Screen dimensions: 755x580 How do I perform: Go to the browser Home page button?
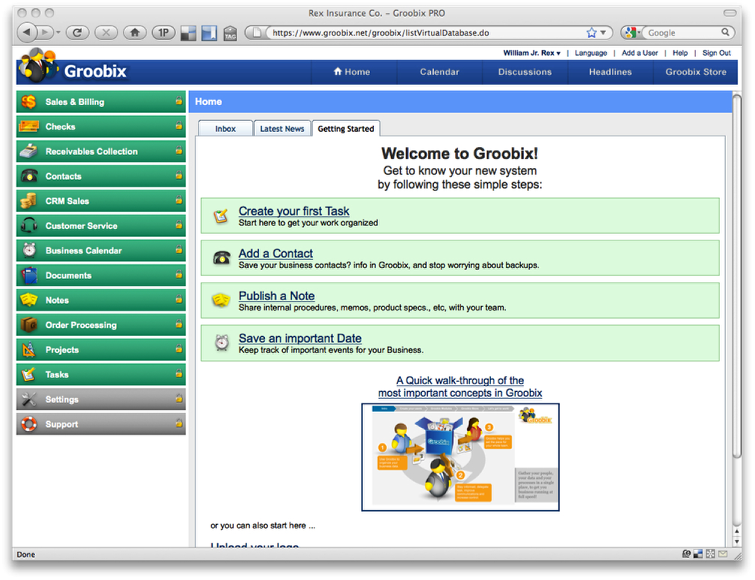point(135,33)
